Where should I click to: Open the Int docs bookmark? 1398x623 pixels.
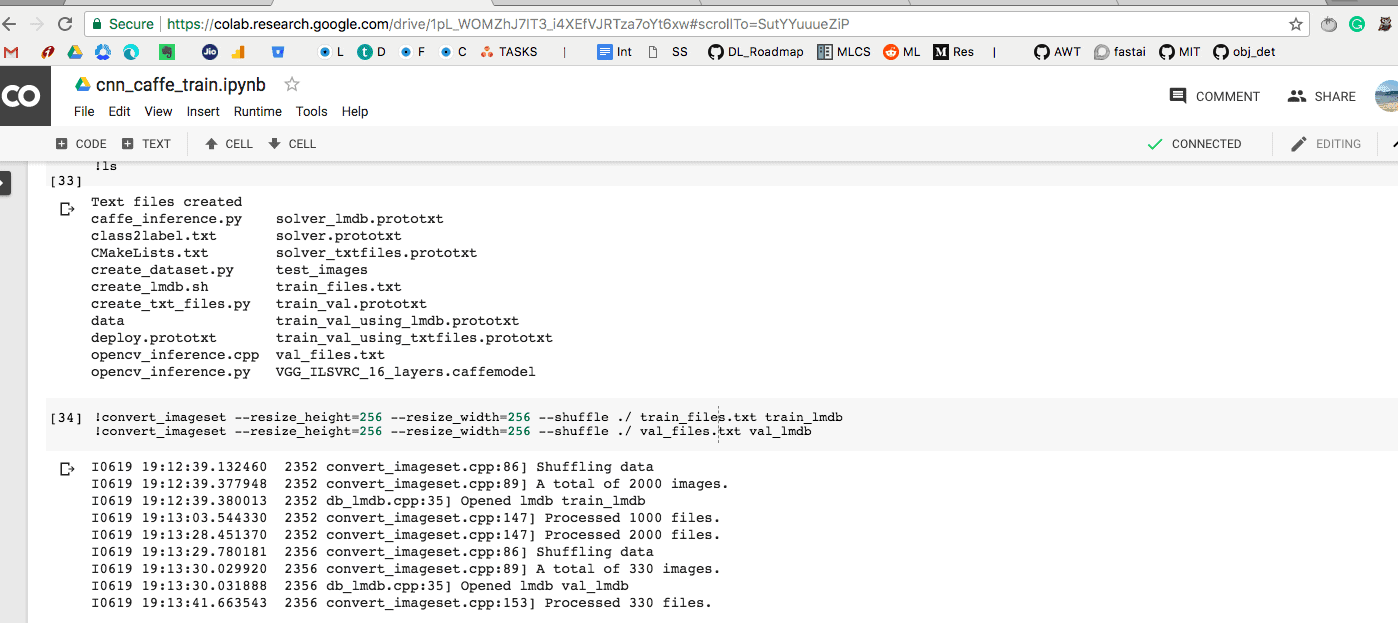pyautogui.click(x=614, y=52)
